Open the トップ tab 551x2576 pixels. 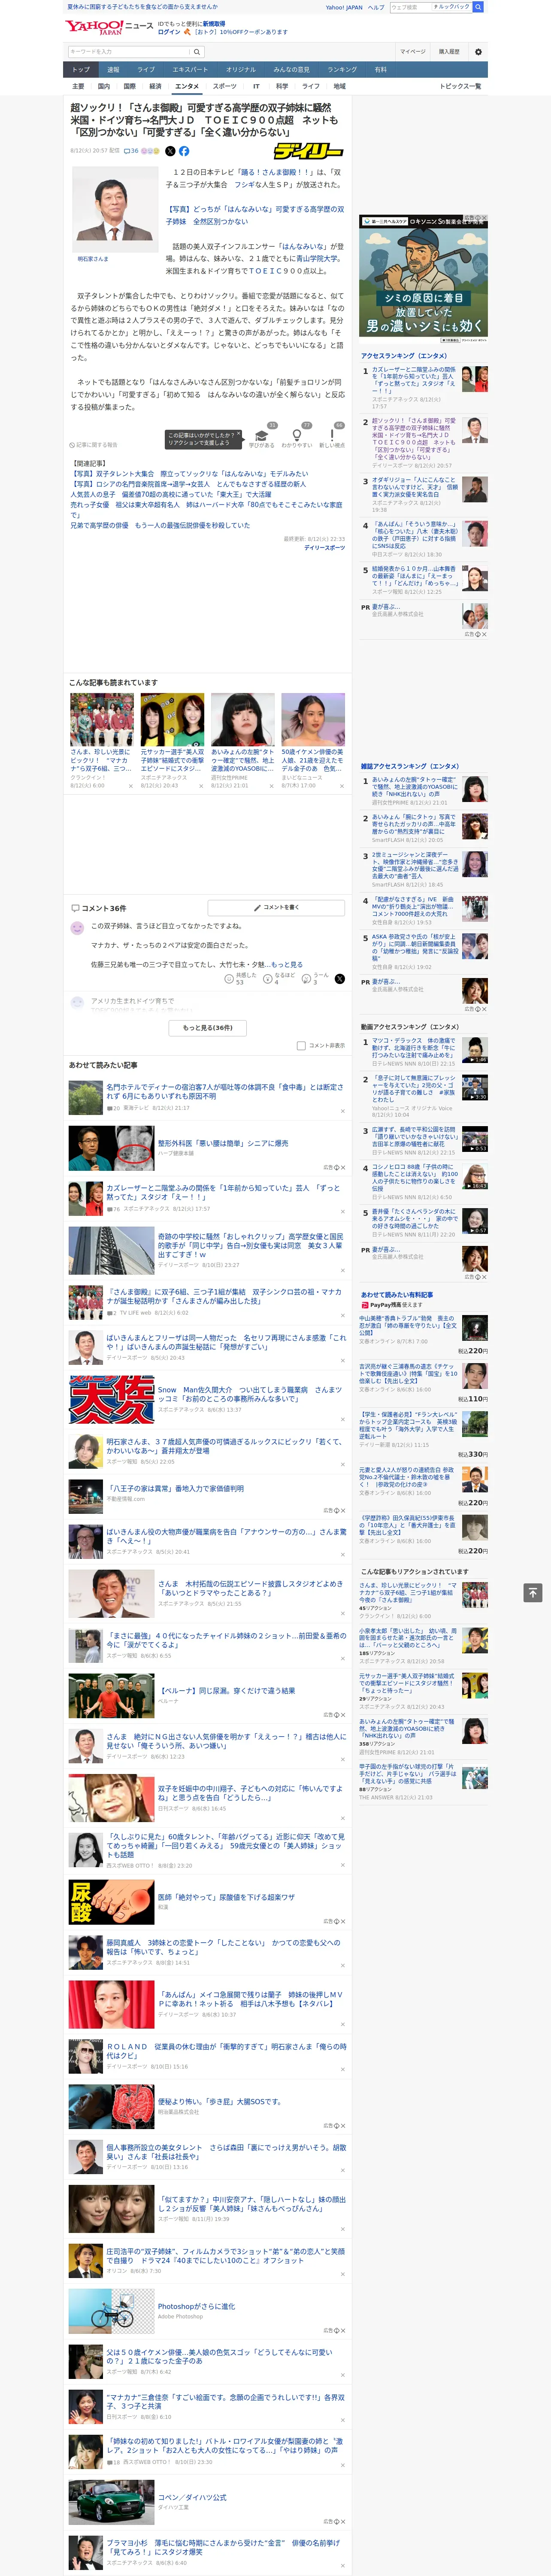81,69
